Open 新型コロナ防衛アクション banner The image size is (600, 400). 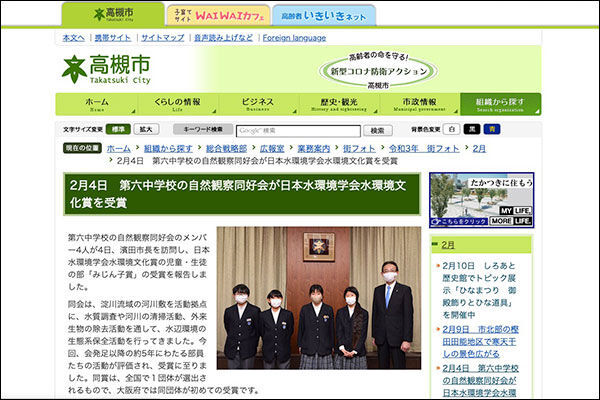(378, 71)
